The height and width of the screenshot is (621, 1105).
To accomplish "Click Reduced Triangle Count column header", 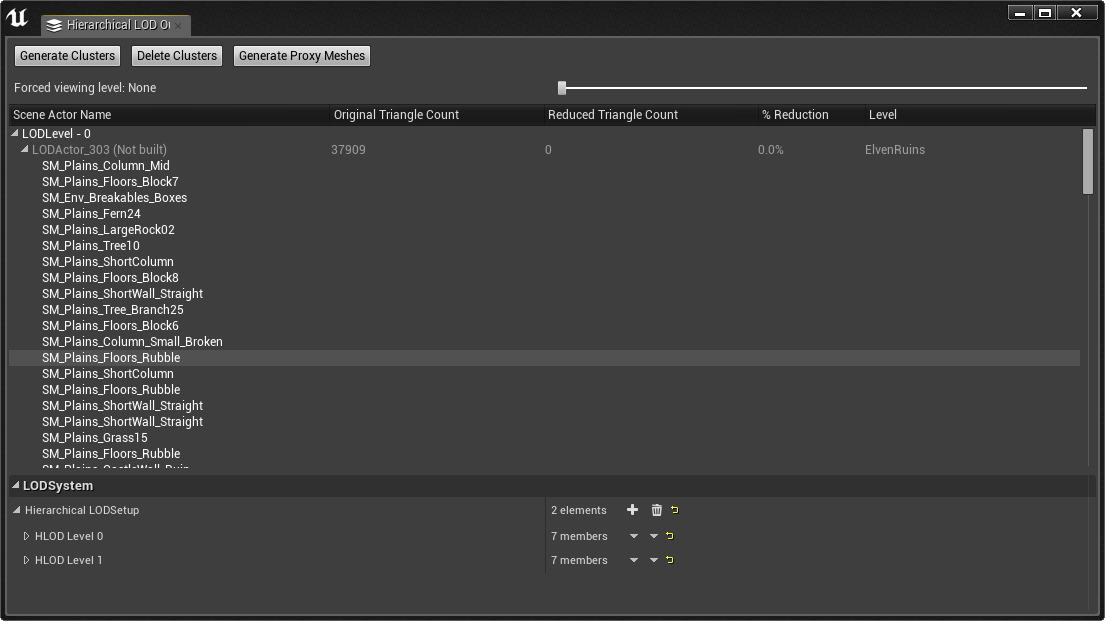I will click(650, 114).
